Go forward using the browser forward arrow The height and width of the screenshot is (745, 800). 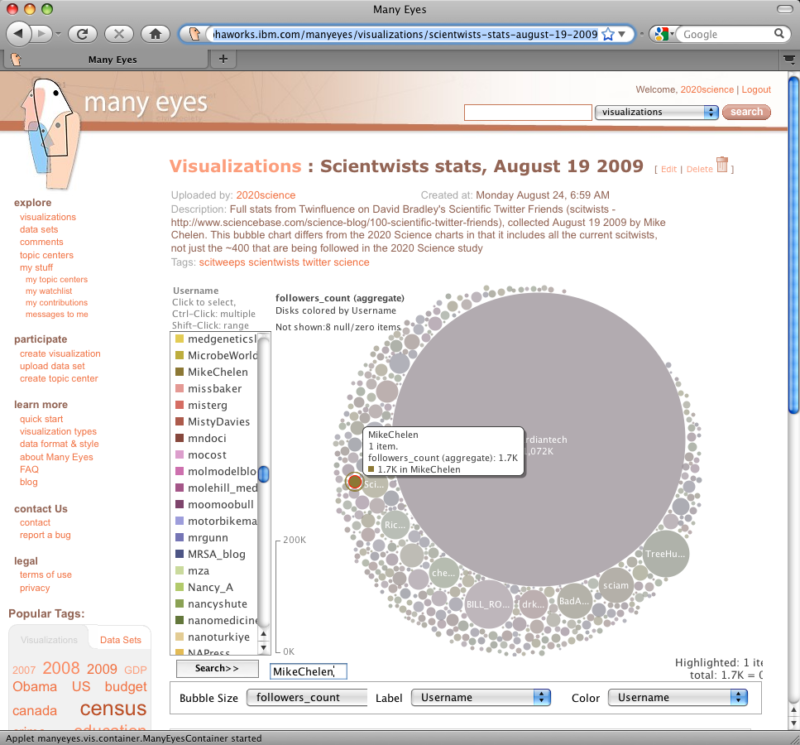tap(42, 34)
